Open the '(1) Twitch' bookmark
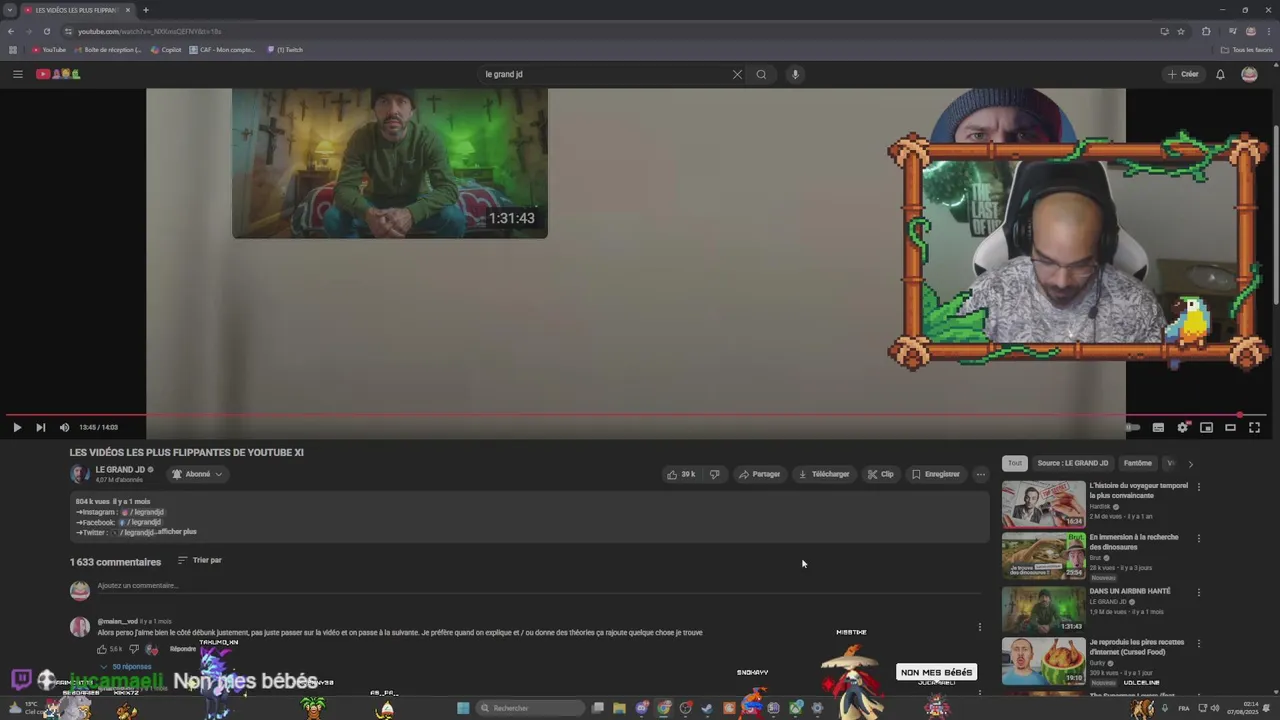Viewport: 1280px width, 720px height. (x=285, y=50)
